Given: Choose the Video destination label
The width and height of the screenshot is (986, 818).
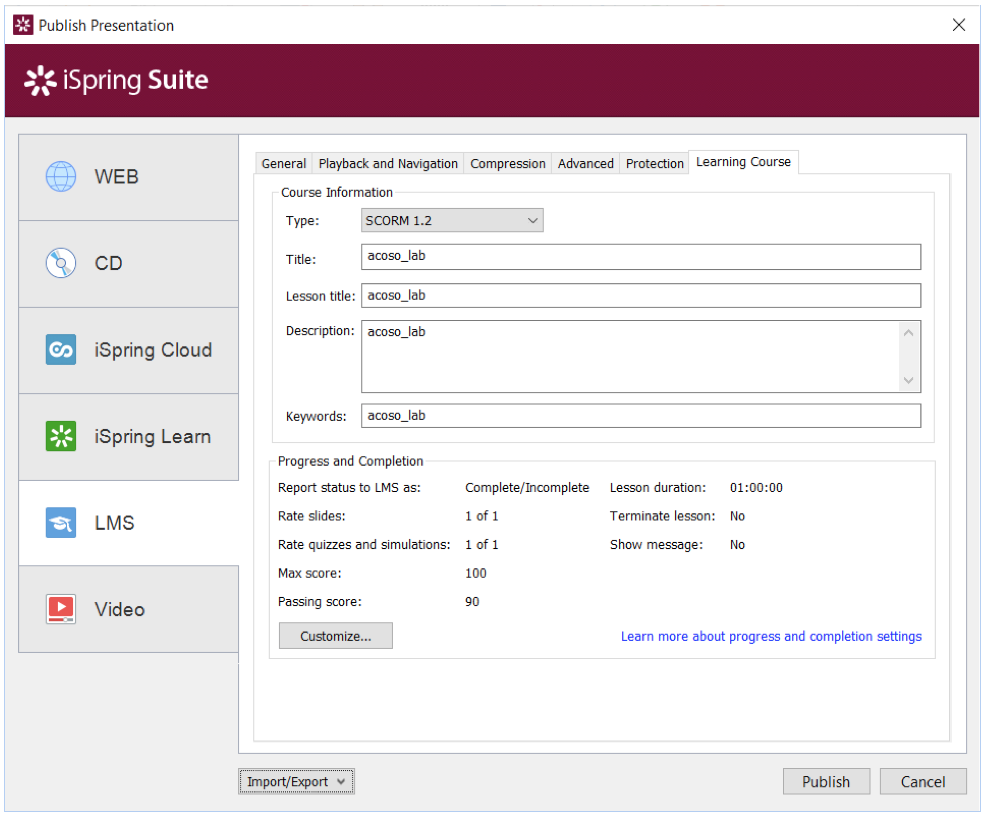Looking at the screenshot, I should [x=119, y=610].
